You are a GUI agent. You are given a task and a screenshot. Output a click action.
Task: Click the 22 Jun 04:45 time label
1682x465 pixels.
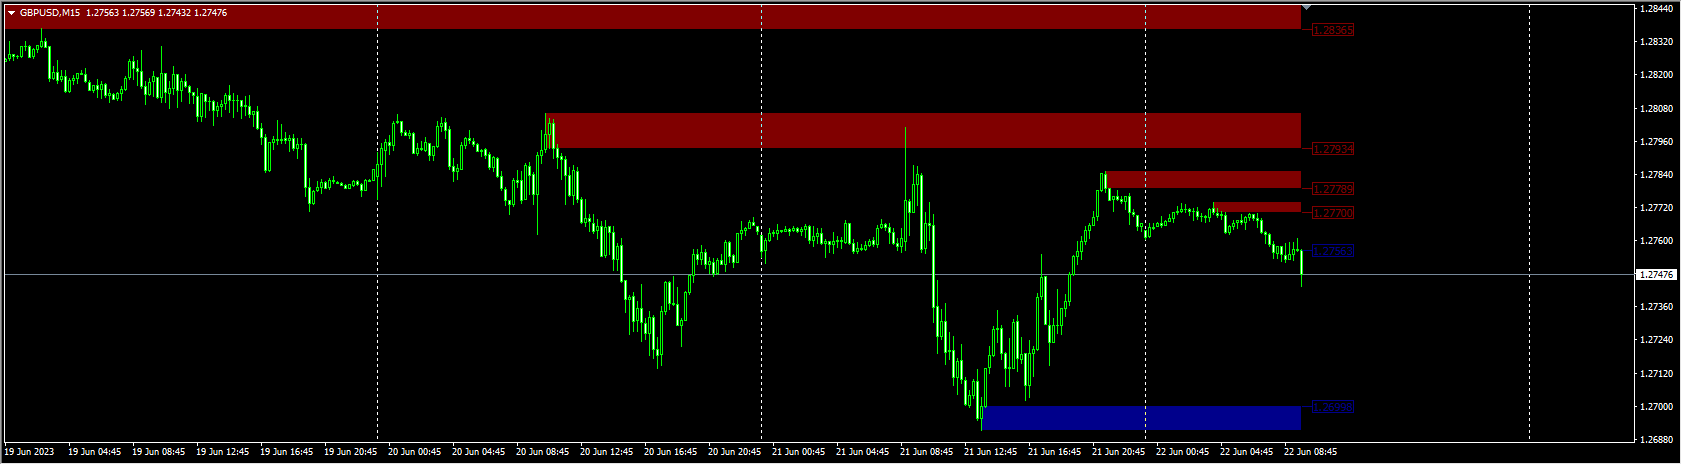tap(1247, 452)
